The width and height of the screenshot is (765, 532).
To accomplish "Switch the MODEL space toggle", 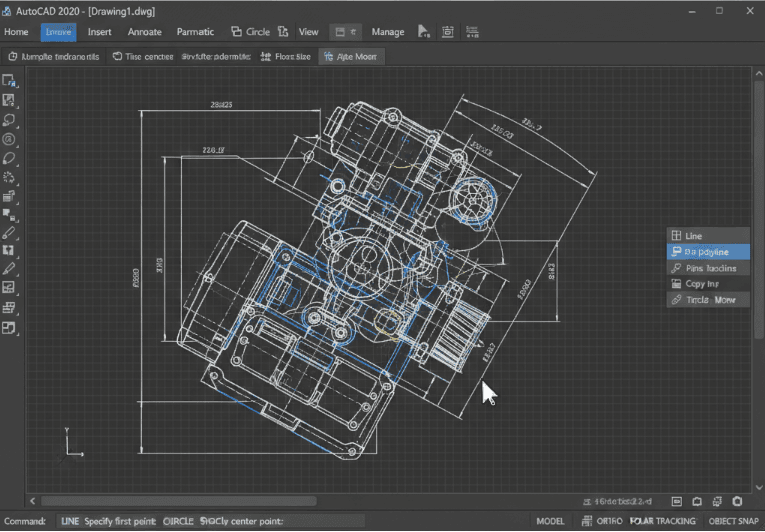I will point(550,521).
